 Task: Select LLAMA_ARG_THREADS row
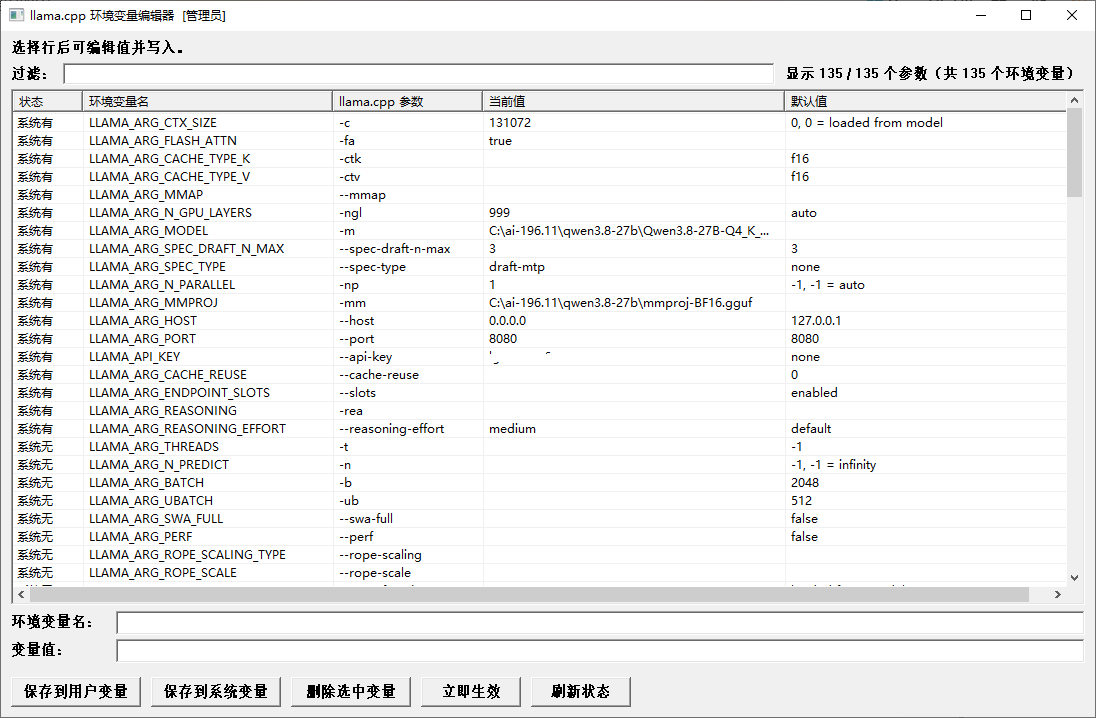click(540, 447)
